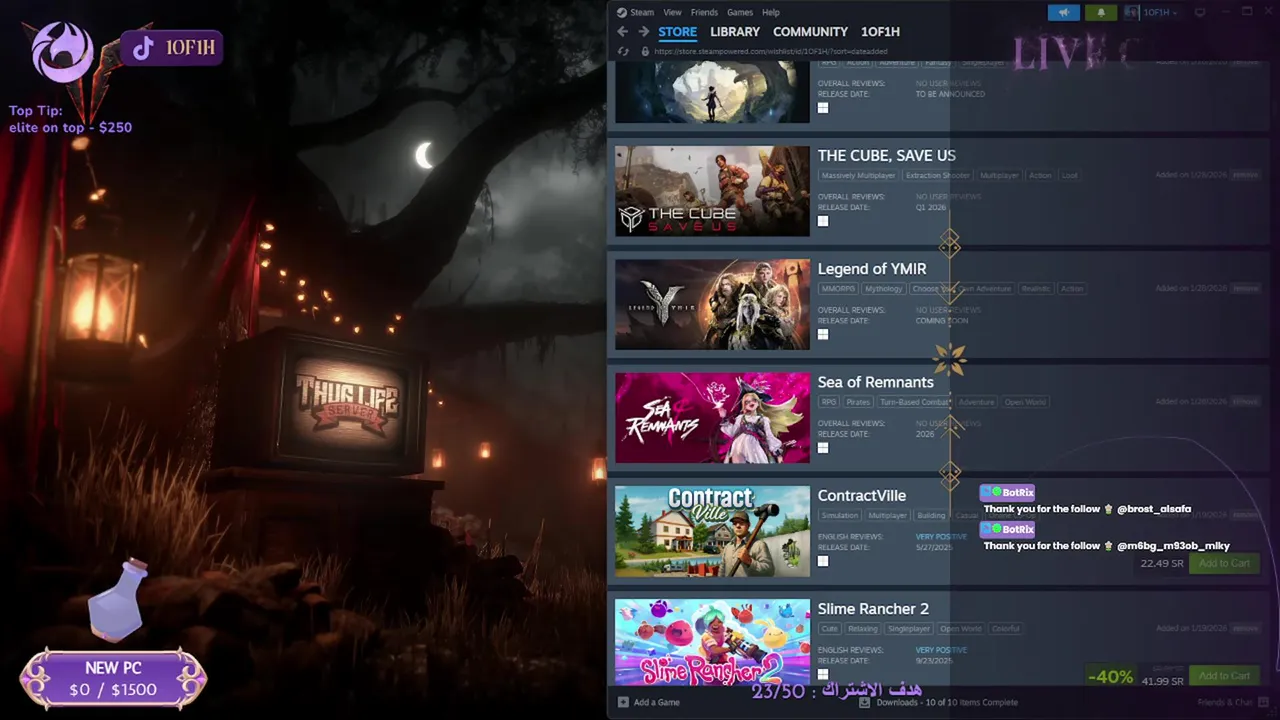Screen dimensions: 1280x720
Task: Click the -40% discount badge
Action: coord(1110,676)
